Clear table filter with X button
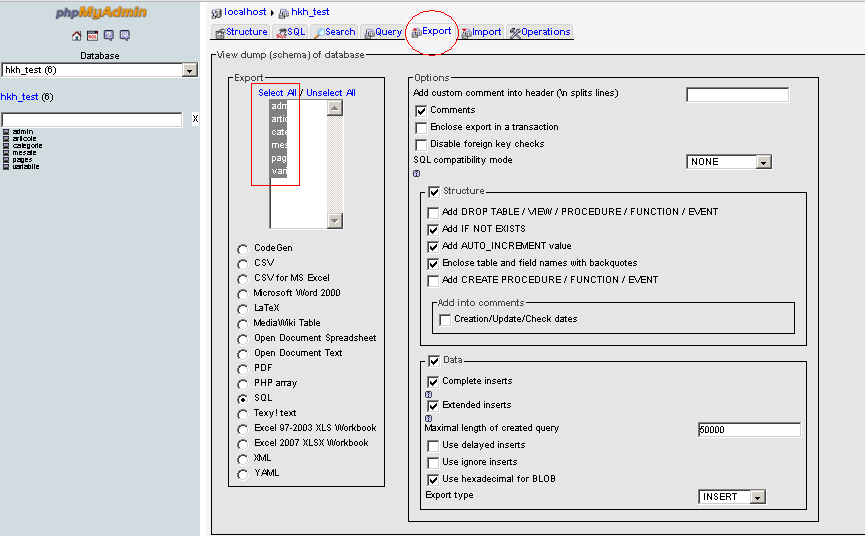The width and height of the screenshot is (865, 536). (195, 119)
